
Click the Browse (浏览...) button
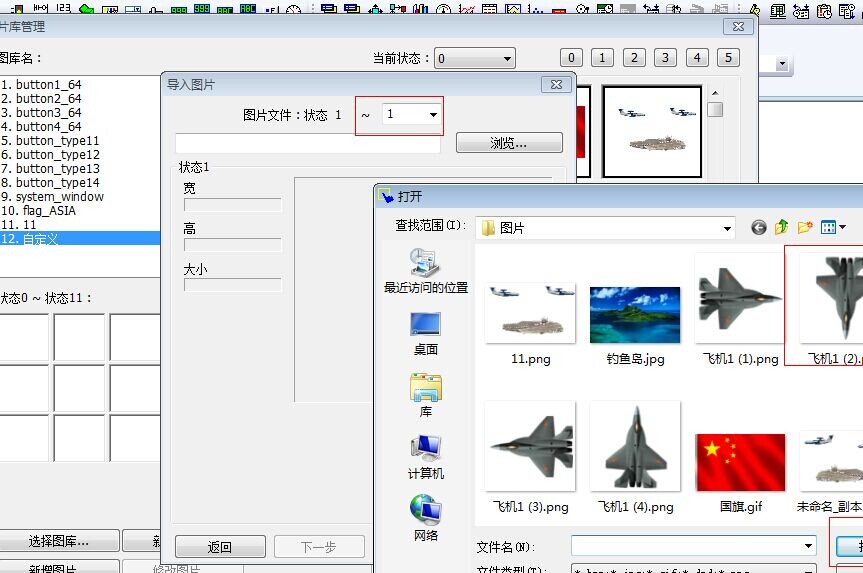pos(508,143)
